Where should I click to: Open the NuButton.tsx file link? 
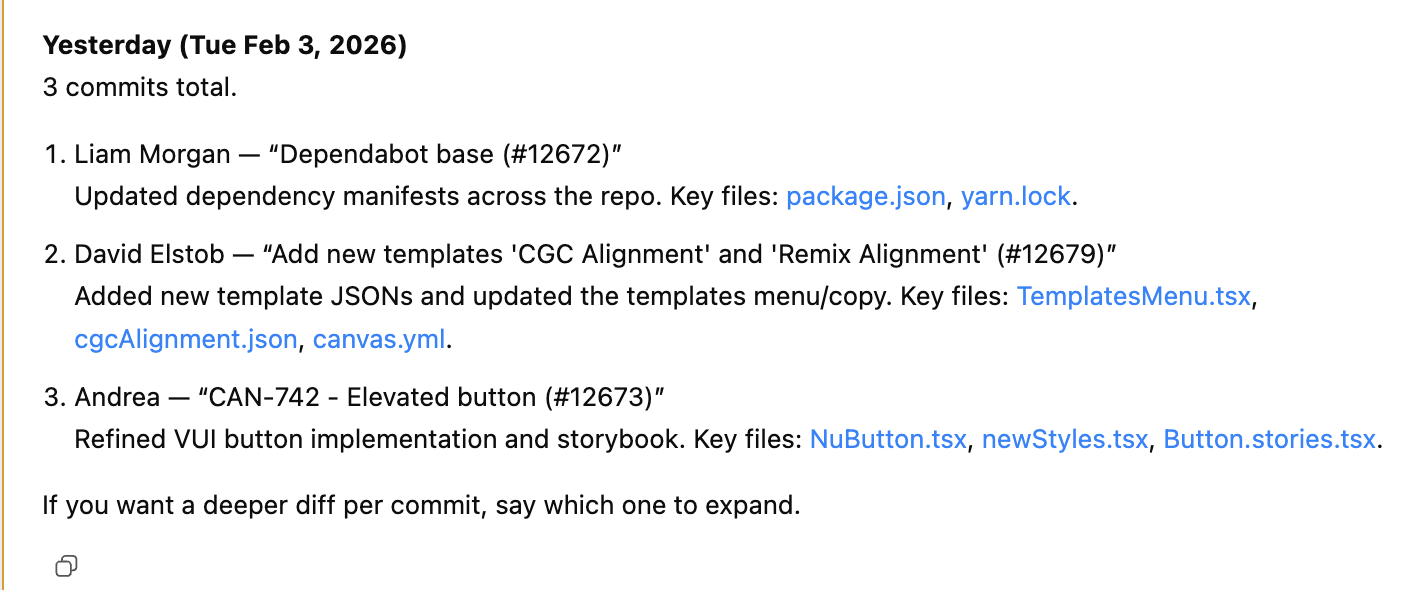click(887, 439)
